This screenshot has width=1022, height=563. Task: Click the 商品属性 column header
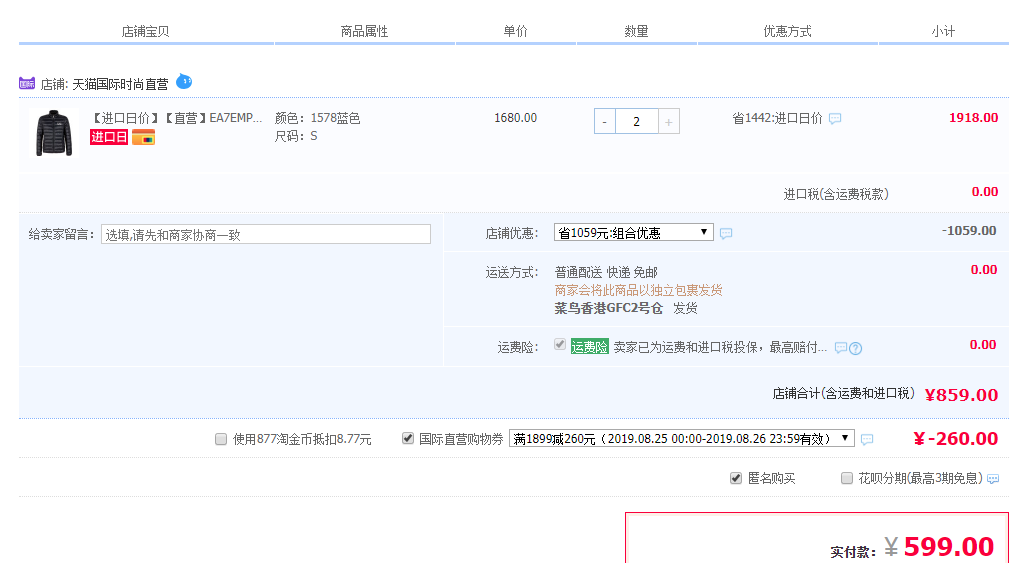pos(364,31)
